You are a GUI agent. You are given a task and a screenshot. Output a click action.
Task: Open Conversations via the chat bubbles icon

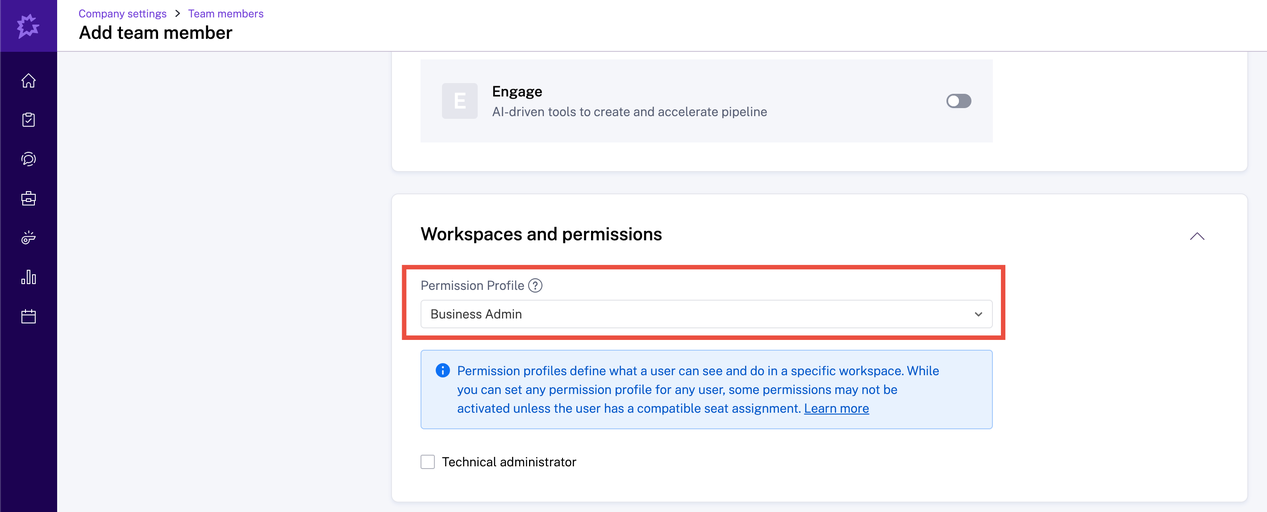click(x=28, y=159)
